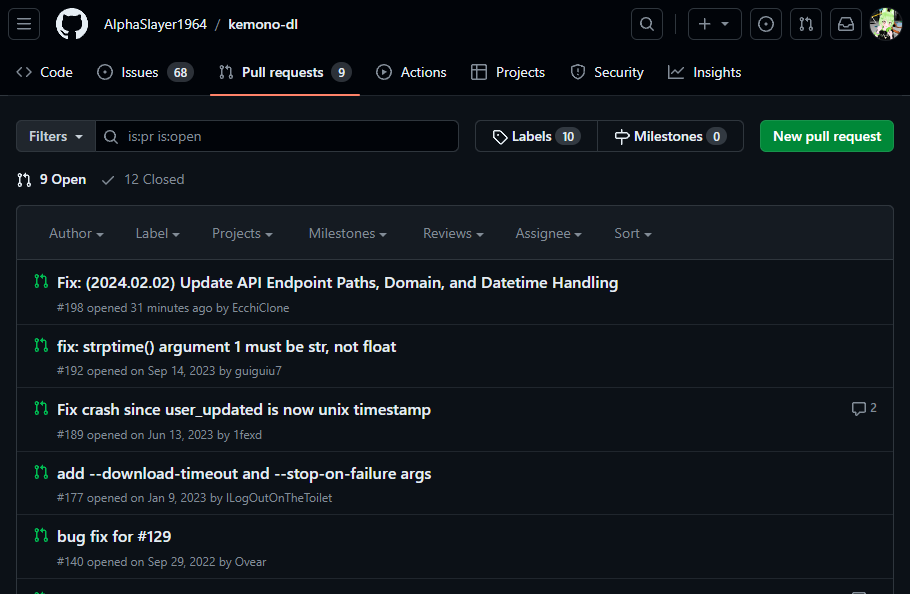Click open PR icon beside strptime() fix
Screen dimensions: 910x594
point(41,345)
